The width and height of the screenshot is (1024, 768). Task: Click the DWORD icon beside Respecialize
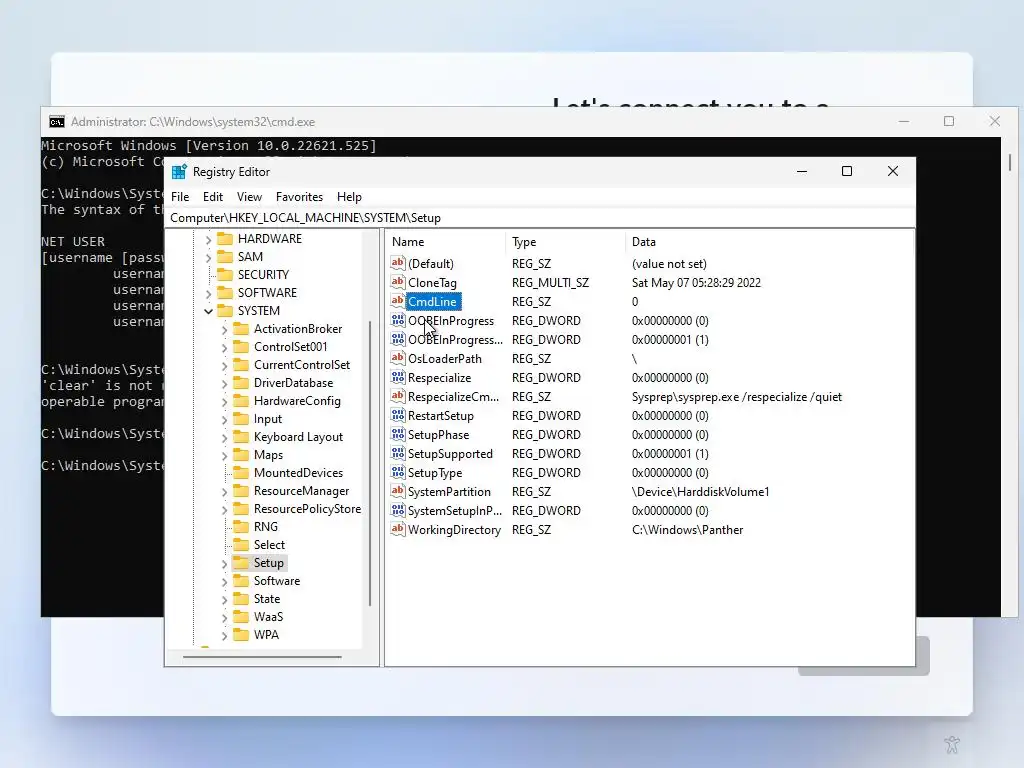398,377
